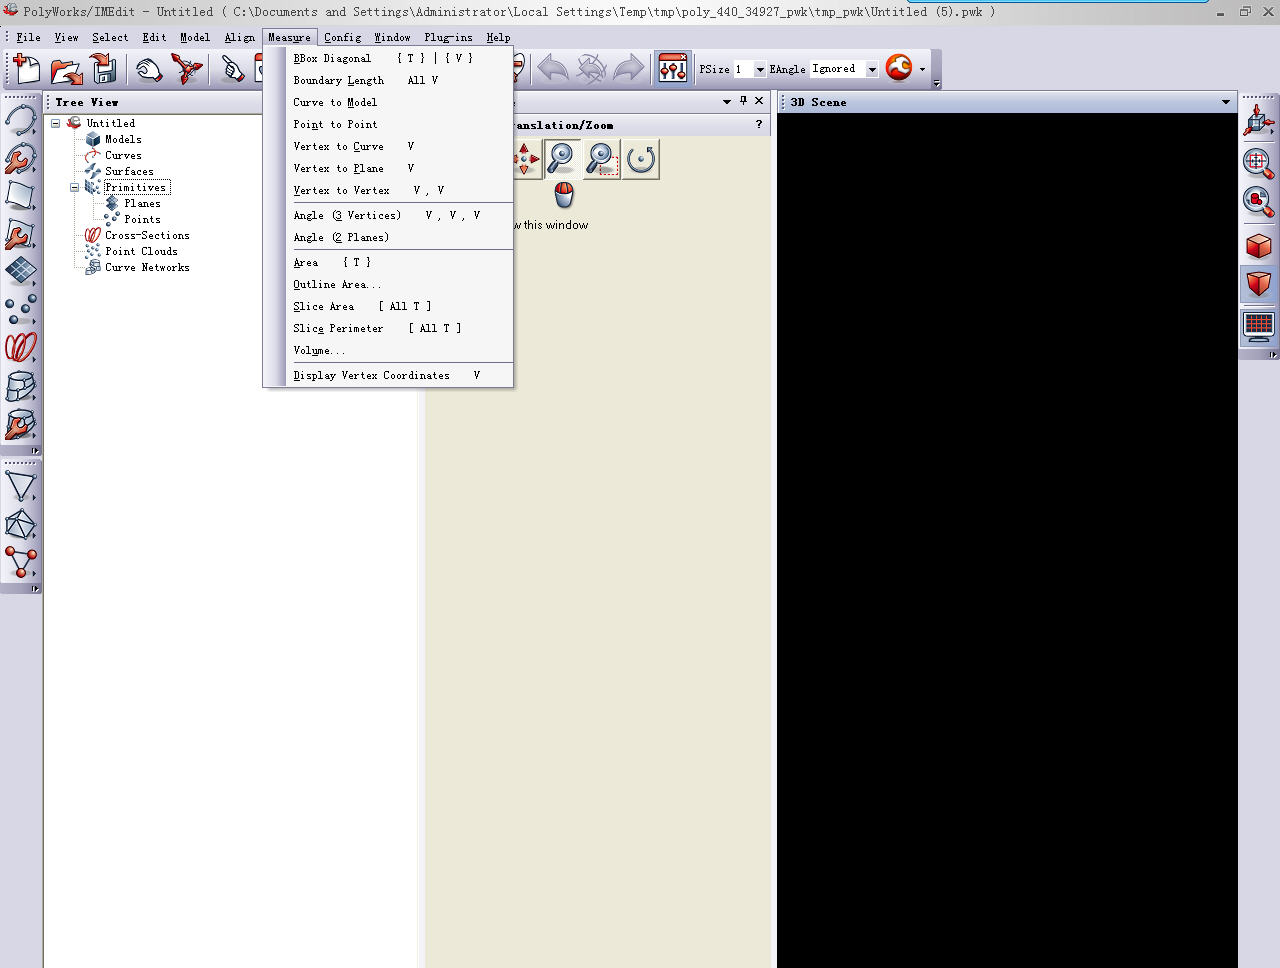Click the blue plane grid icon

(x=20, y=271)
